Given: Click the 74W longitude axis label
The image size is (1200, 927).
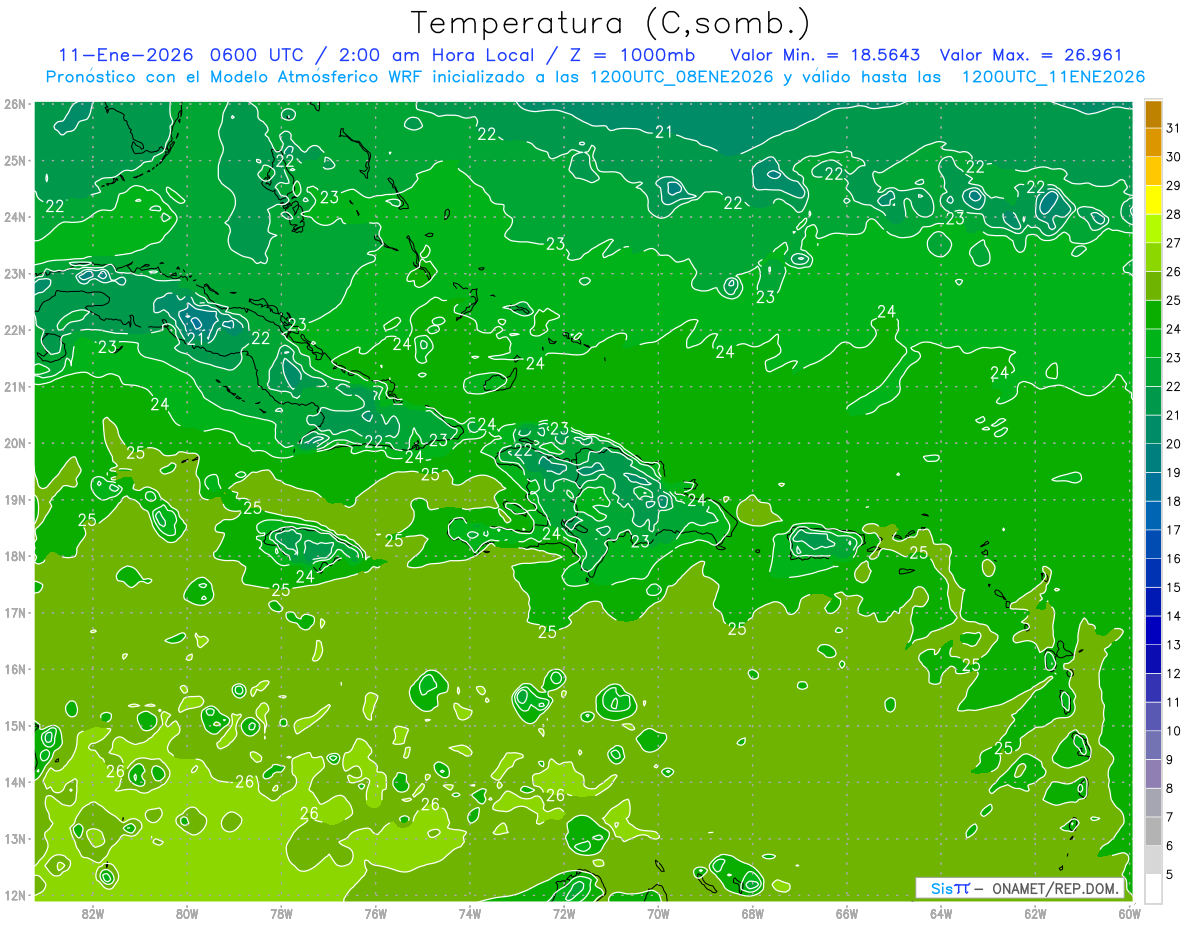Looking at the screenshot, I should (469, 914).
